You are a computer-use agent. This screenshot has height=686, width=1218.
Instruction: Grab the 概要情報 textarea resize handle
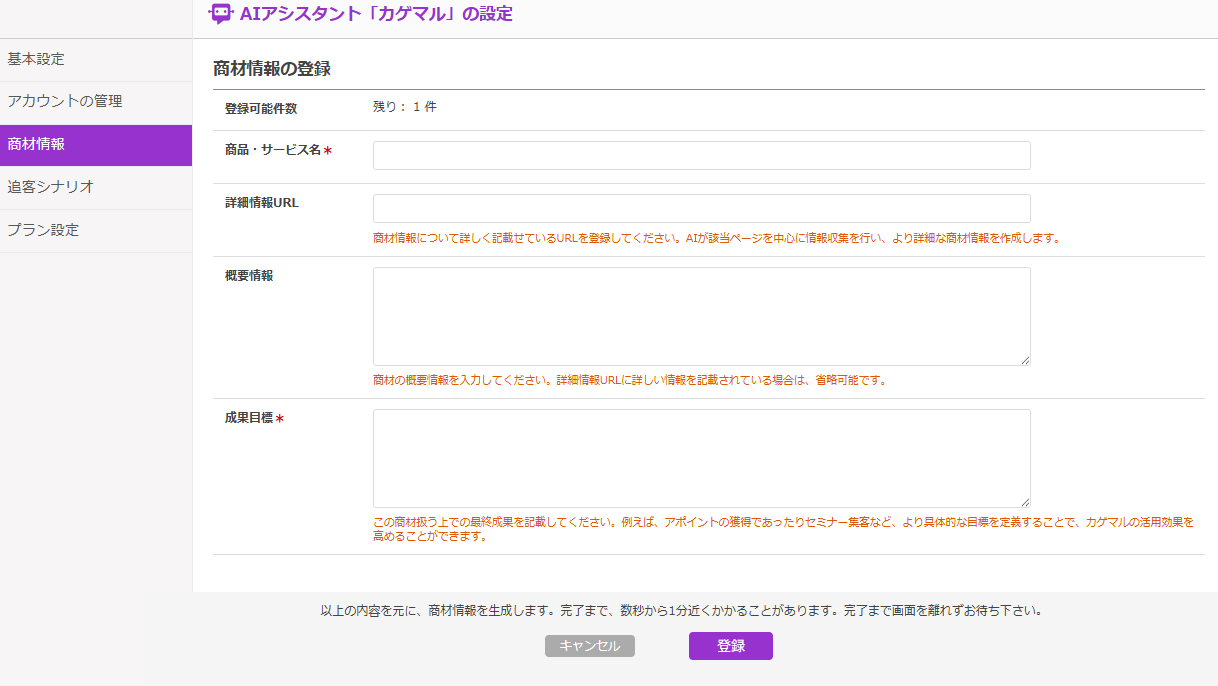(1025, 360)
